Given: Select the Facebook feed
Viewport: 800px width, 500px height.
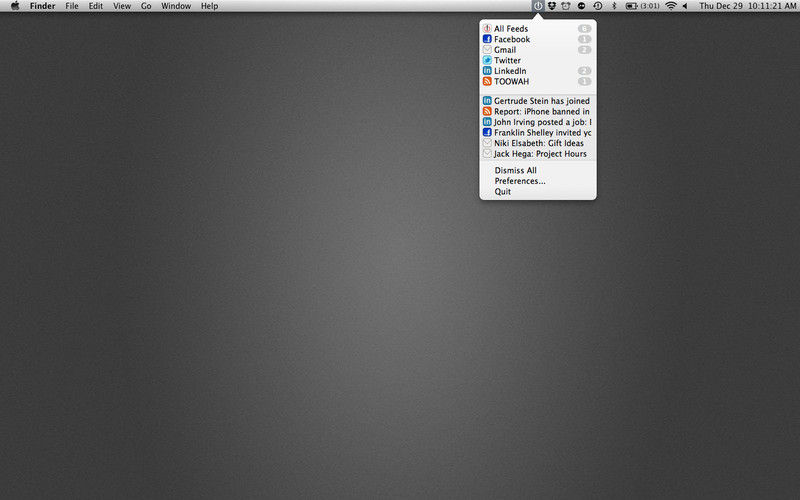Looking at the screenshot, I should 538,39.
